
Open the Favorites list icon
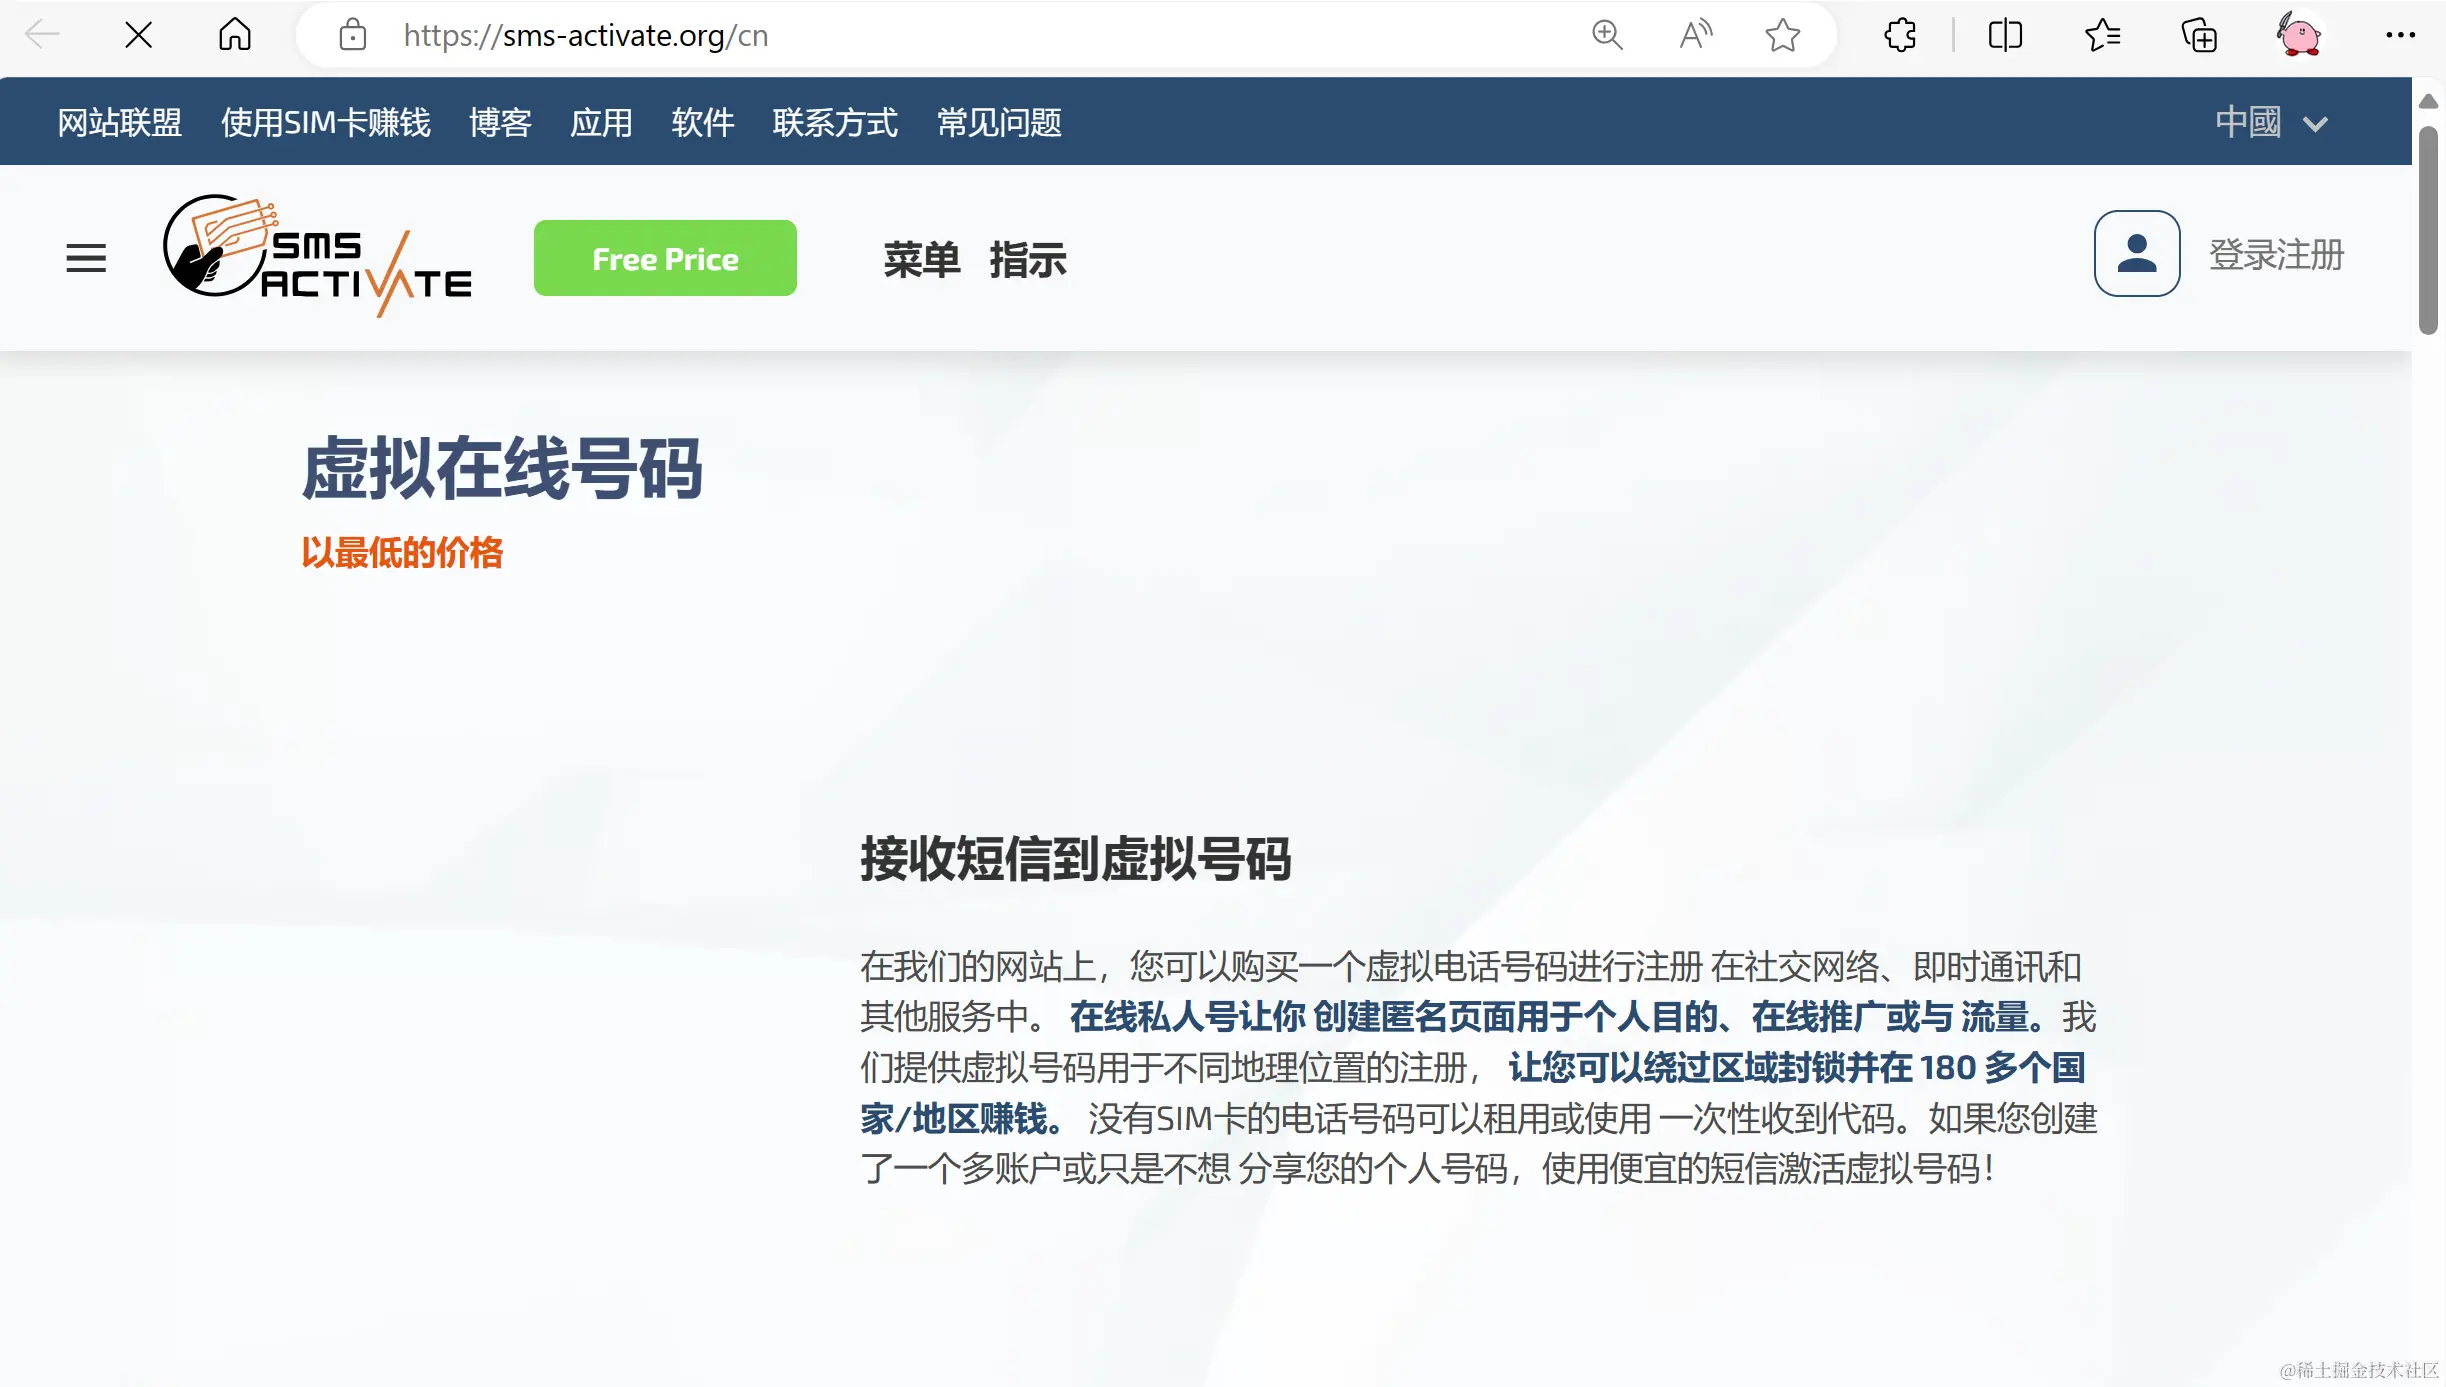pos(2102,35)
